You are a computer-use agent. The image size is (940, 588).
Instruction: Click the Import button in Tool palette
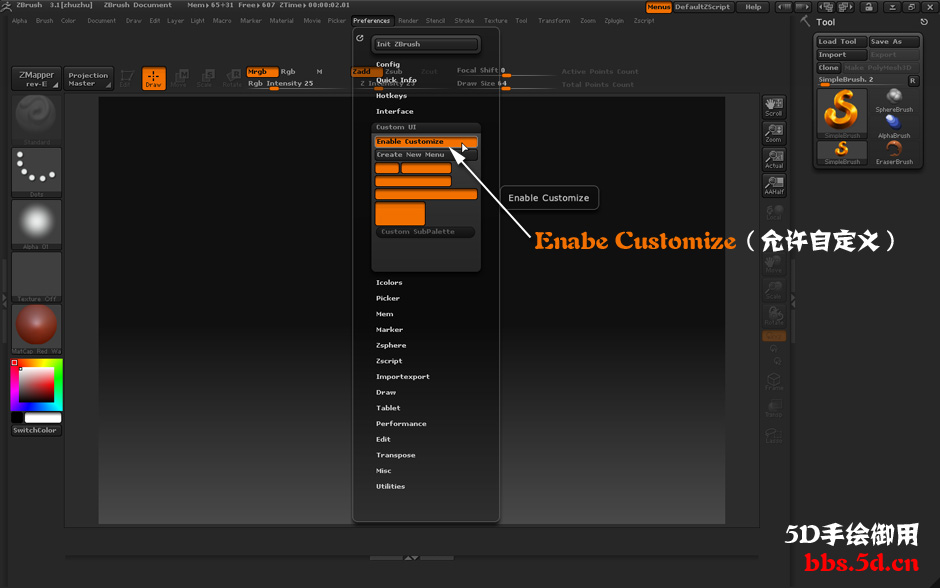(842, 55)
